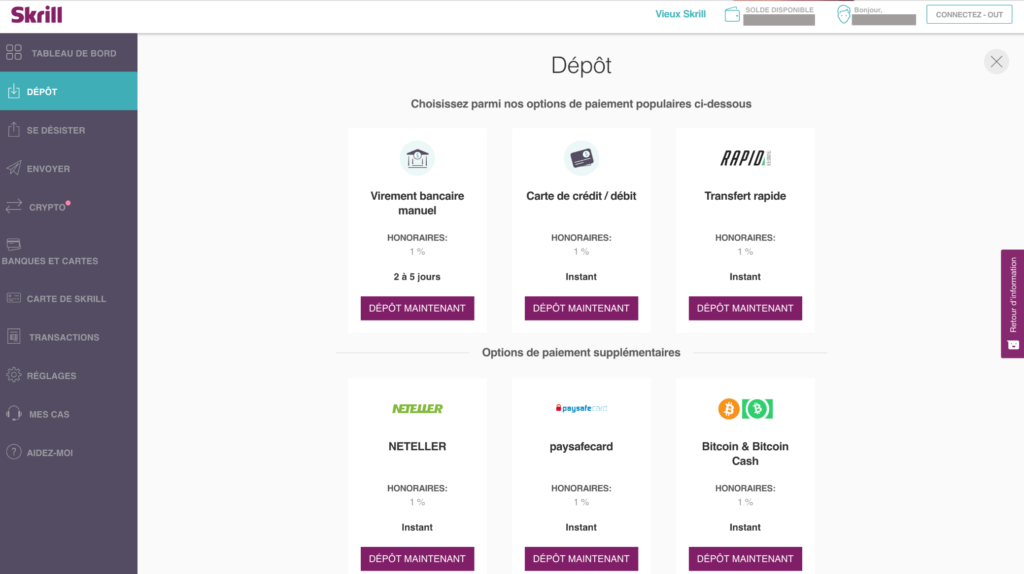Click Dépôt maintenant for Carte de crédit / débit

pyautogui.click(x=581, y=308)
